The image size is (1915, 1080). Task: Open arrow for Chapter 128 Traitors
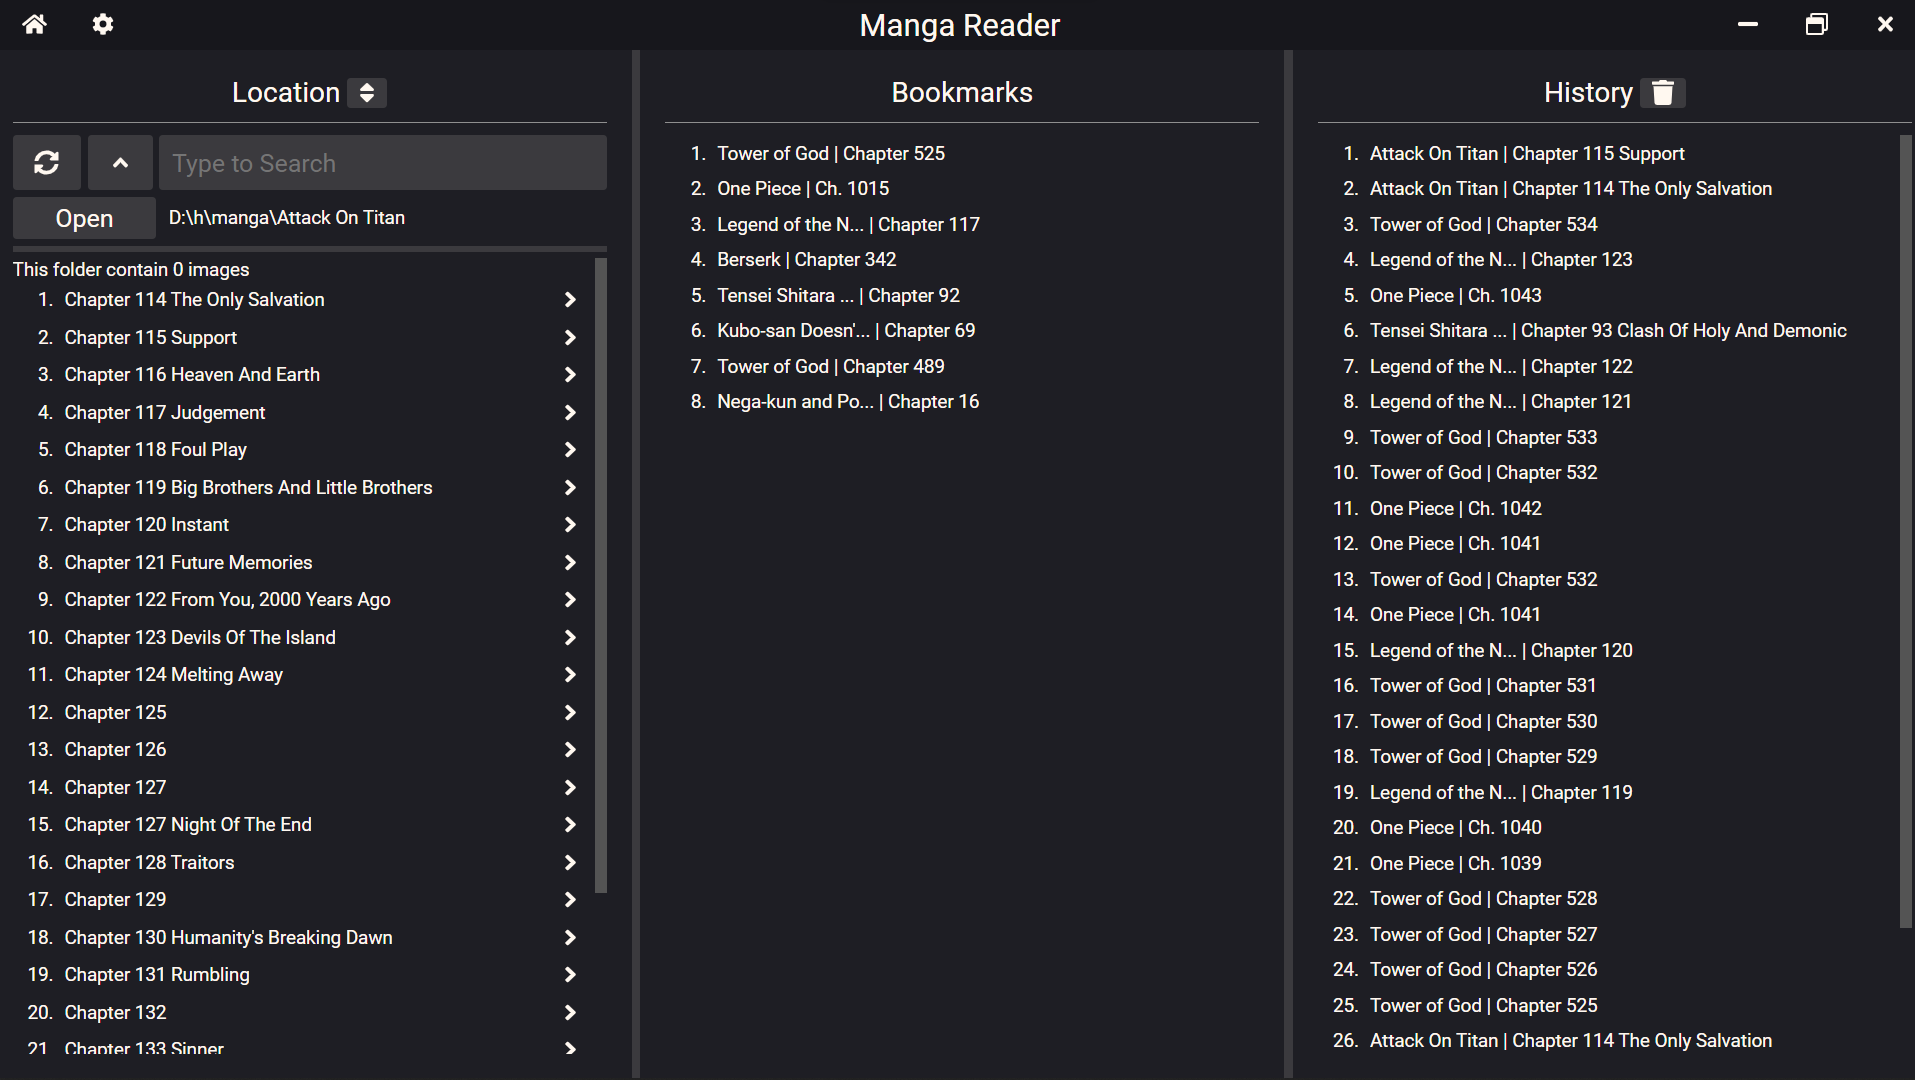[x=570, y=863]
